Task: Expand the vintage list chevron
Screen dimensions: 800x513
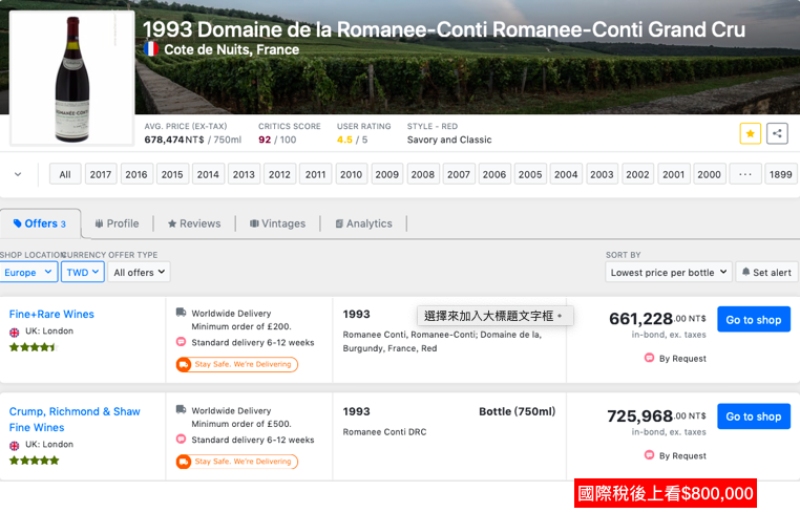Action: tap(18, 175)
